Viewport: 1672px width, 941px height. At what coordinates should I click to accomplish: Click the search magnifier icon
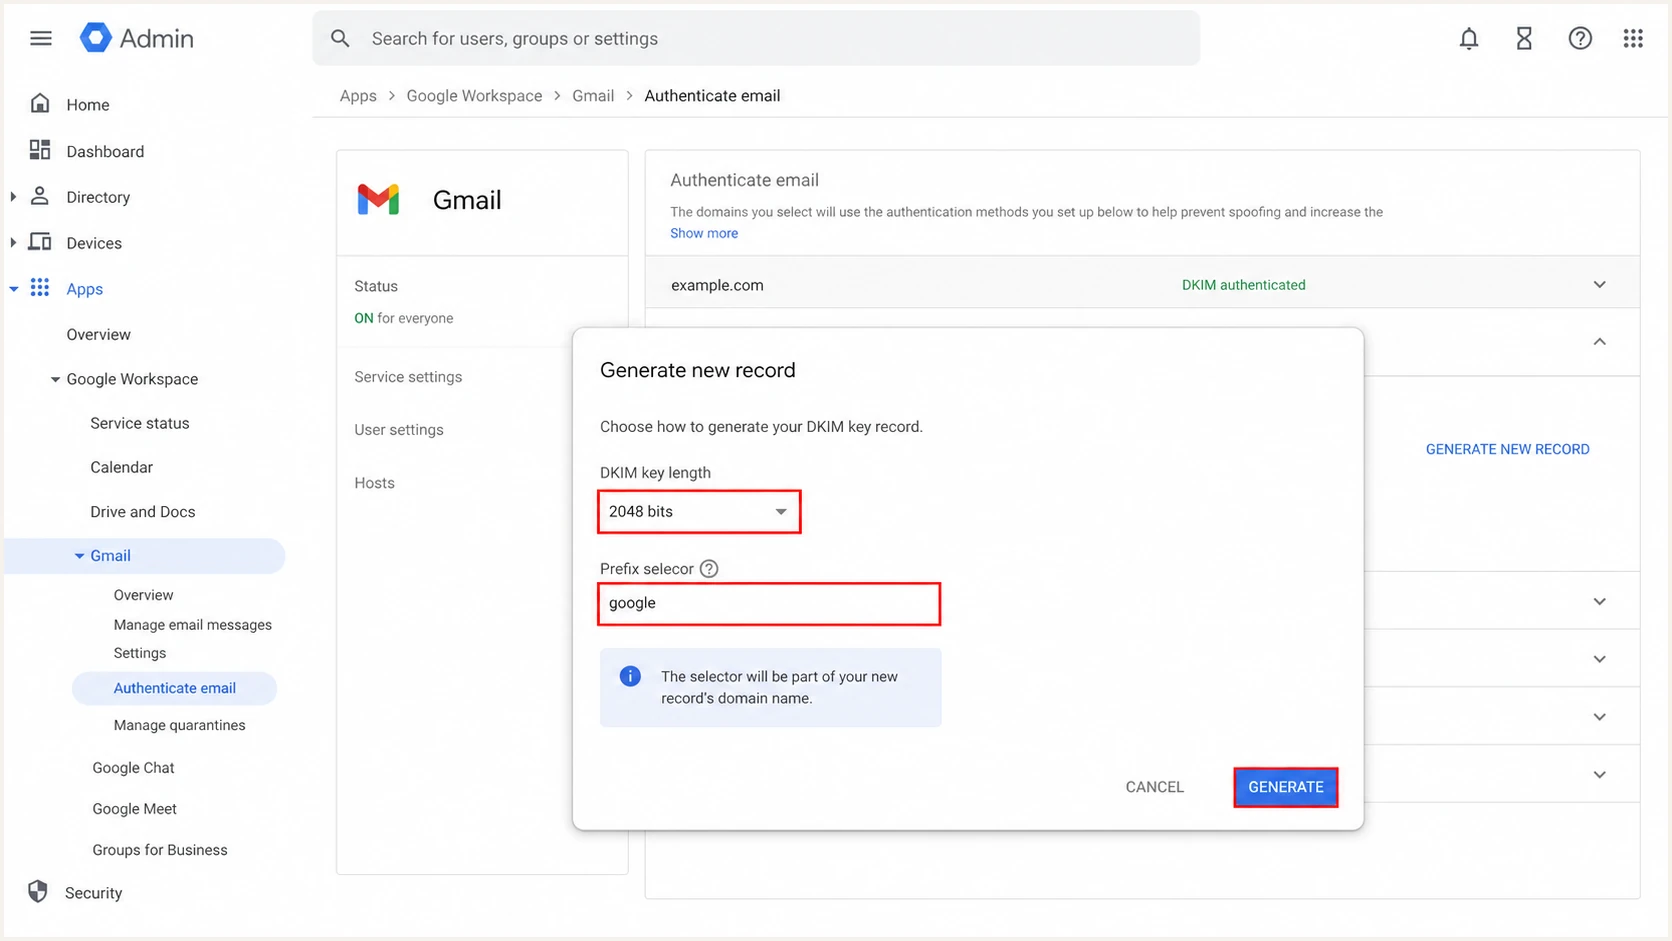click(340, 38)
